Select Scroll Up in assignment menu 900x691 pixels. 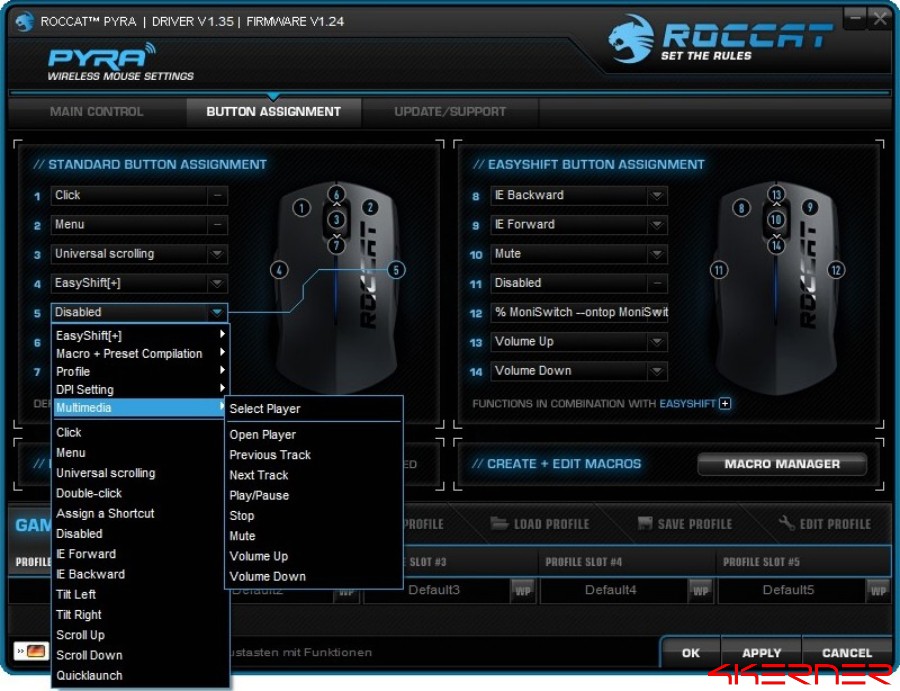point(140,635)
